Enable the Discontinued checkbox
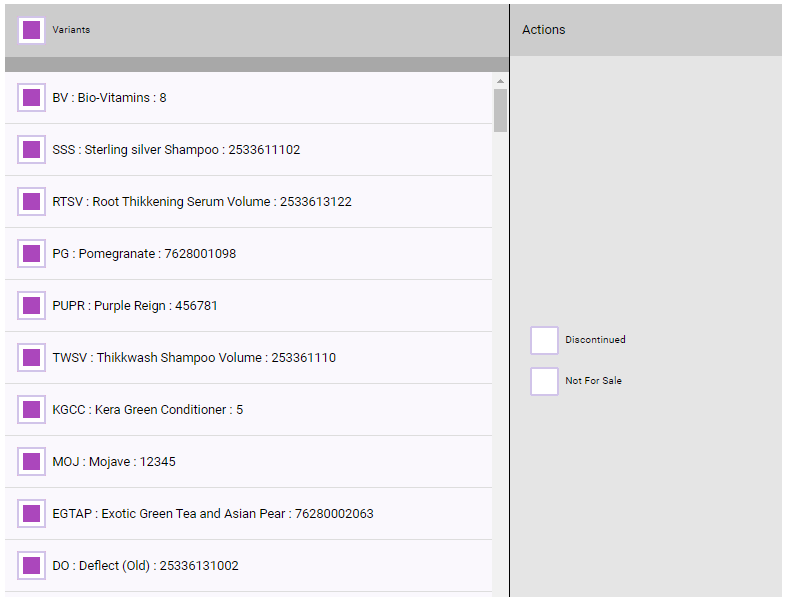Screen dimensions: 786x597 tap(544, 340)
